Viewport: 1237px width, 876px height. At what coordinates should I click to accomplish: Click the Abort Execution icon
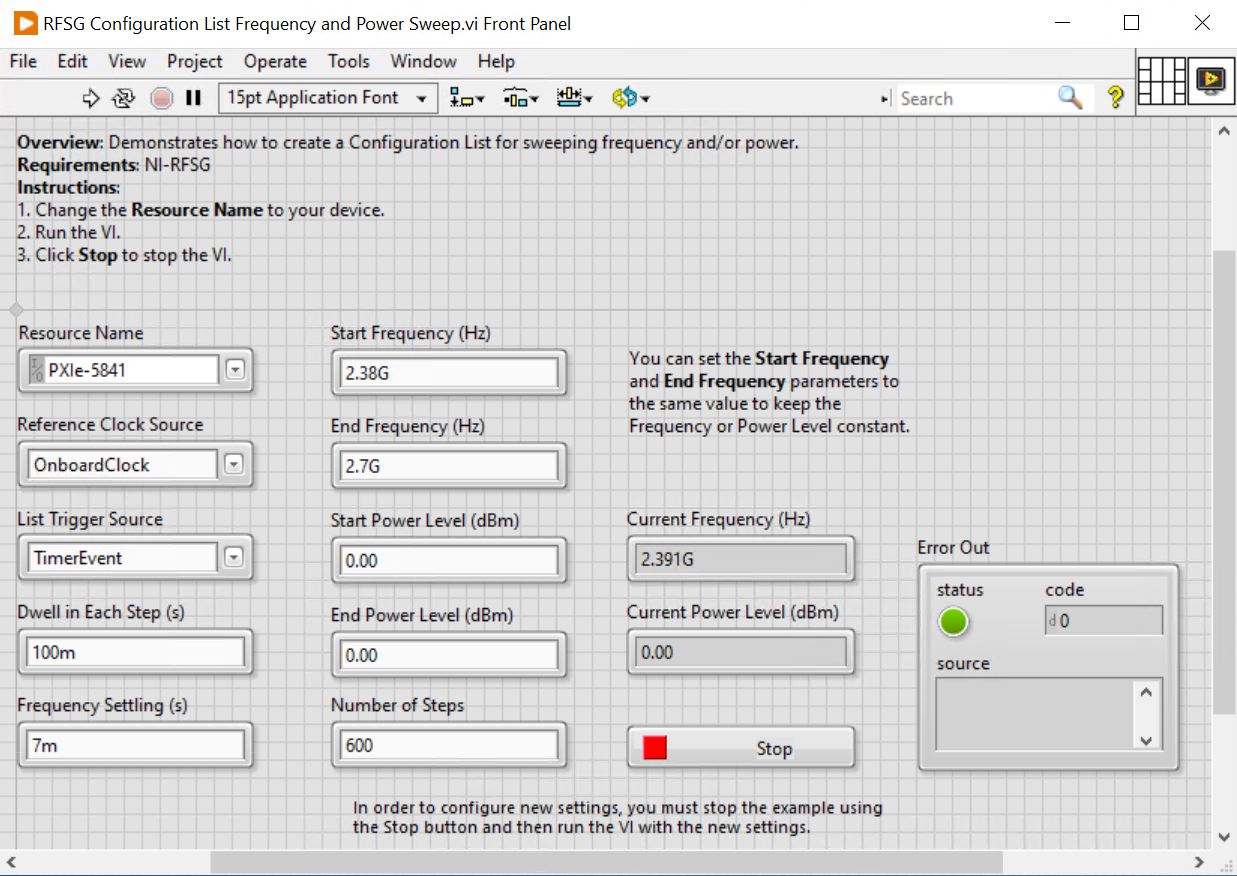[x=159, y=98]
